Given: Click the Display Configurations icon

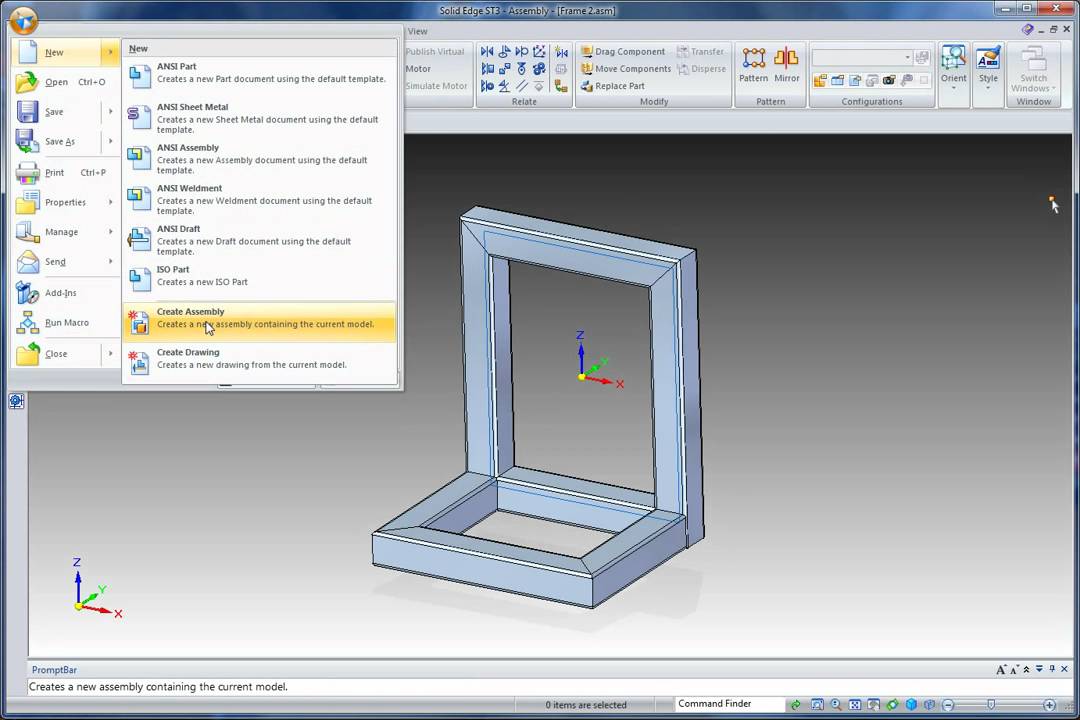Looking at the screenshot, I should pyautogui.click(x=820, y=81).
